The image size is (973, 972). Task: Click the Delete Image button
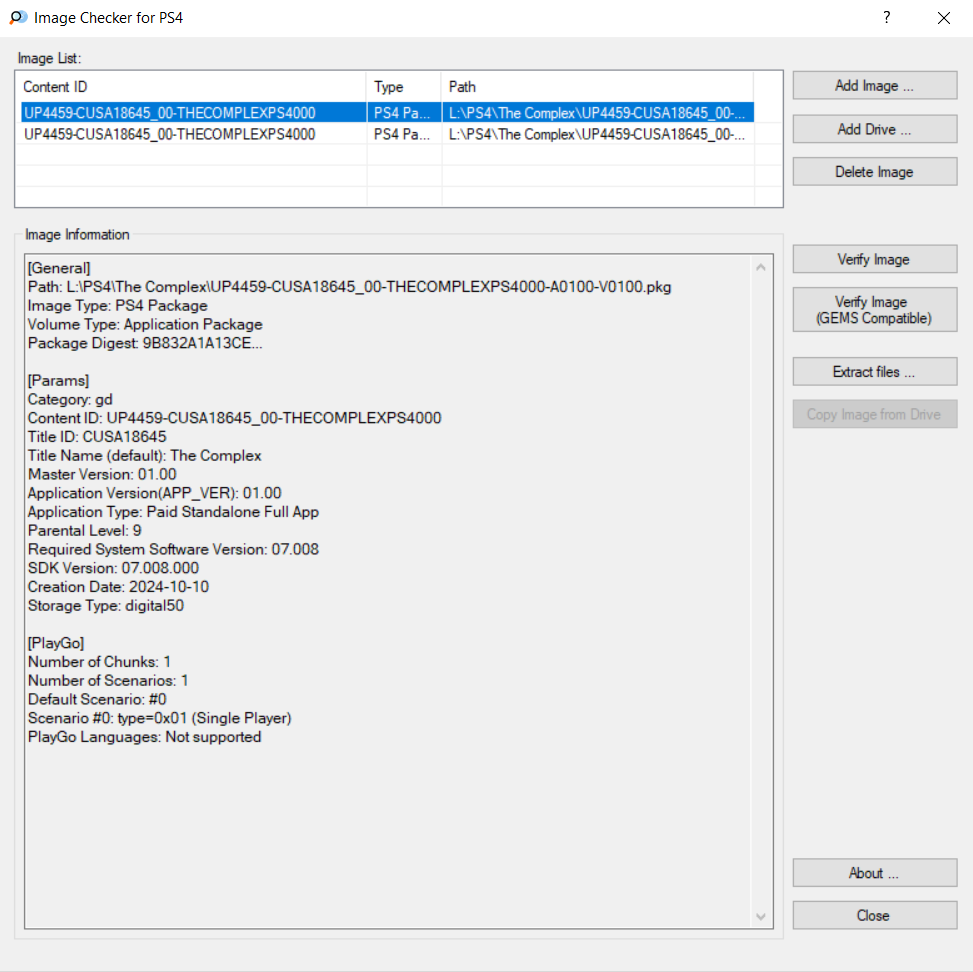coord(874,172)
